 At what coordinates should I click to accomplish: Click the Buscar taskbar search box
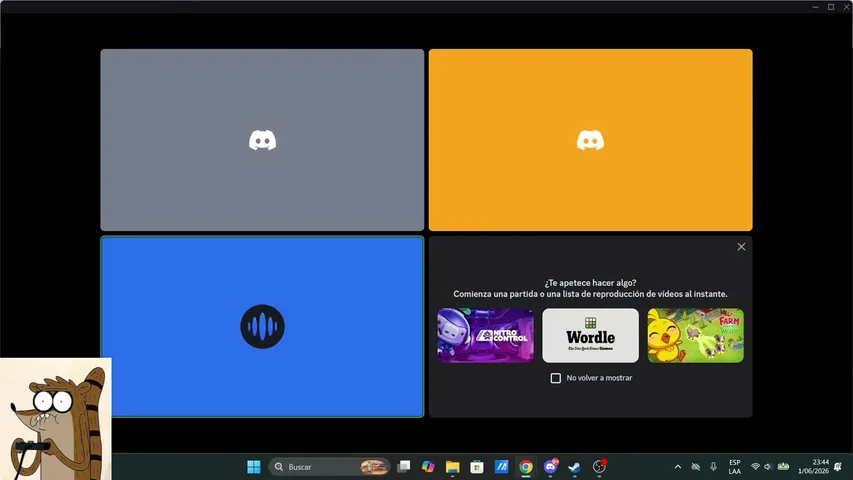pyautogui.click(x=329, y=466)
